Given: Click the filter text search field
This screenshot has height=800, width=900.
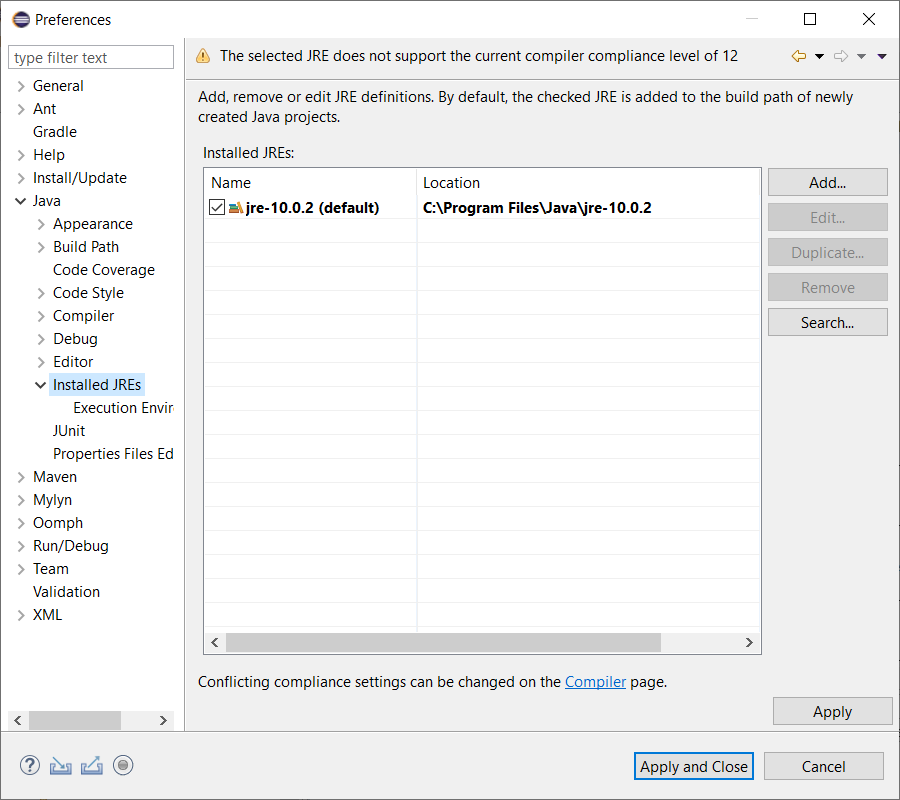Looking at the screenshot, I should [x=91, y=58].
